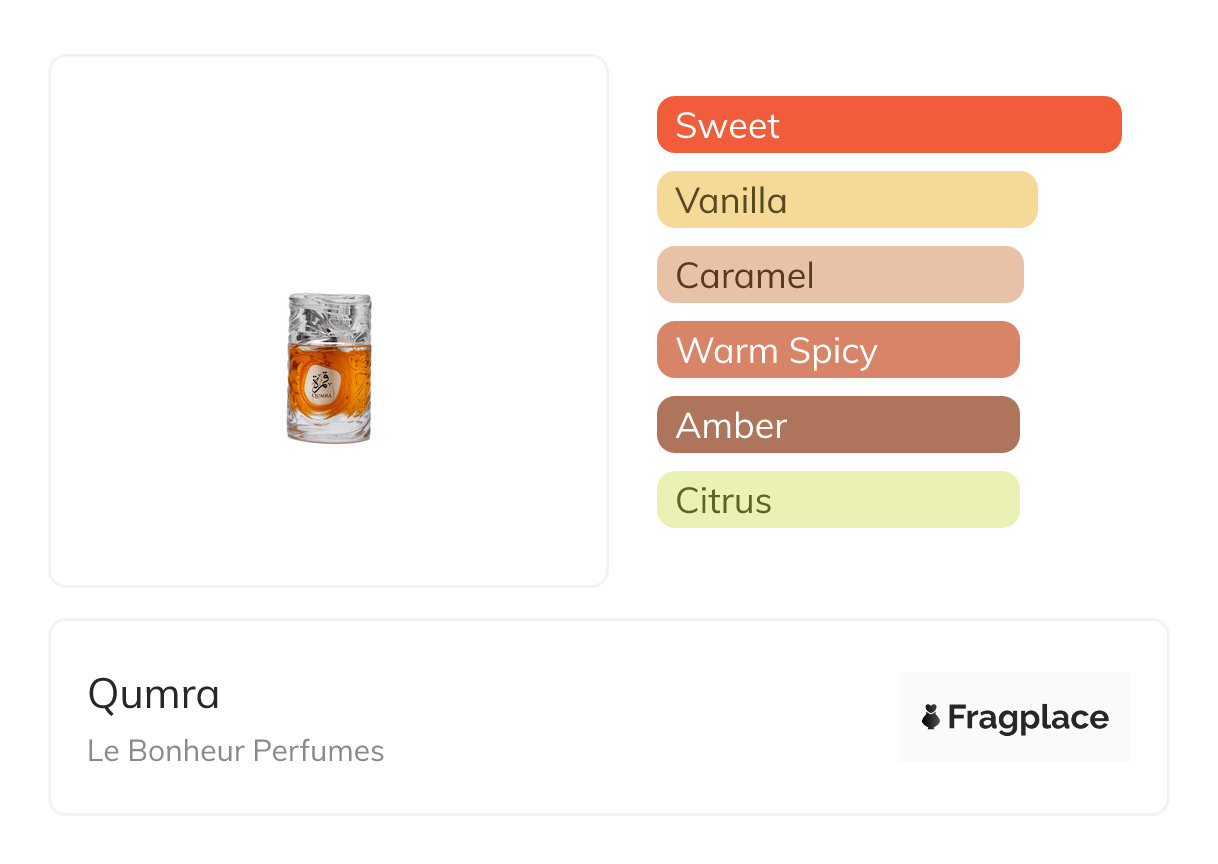
Task: Open the Le Bonheur Perfumes brand link
Action: click(236, 751)
